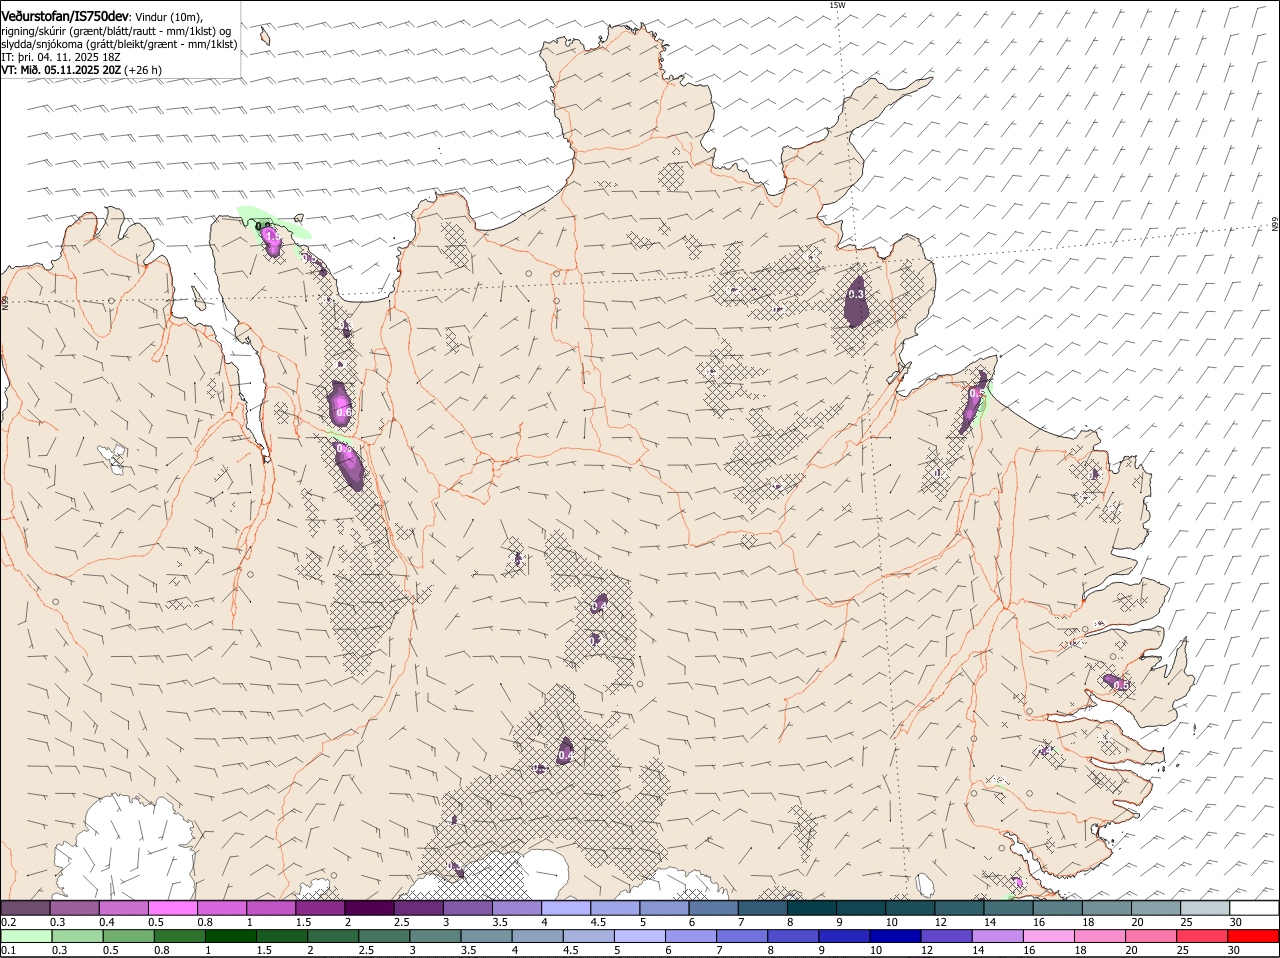Click the '0.1' label under the lower scale

click(8, 950)
